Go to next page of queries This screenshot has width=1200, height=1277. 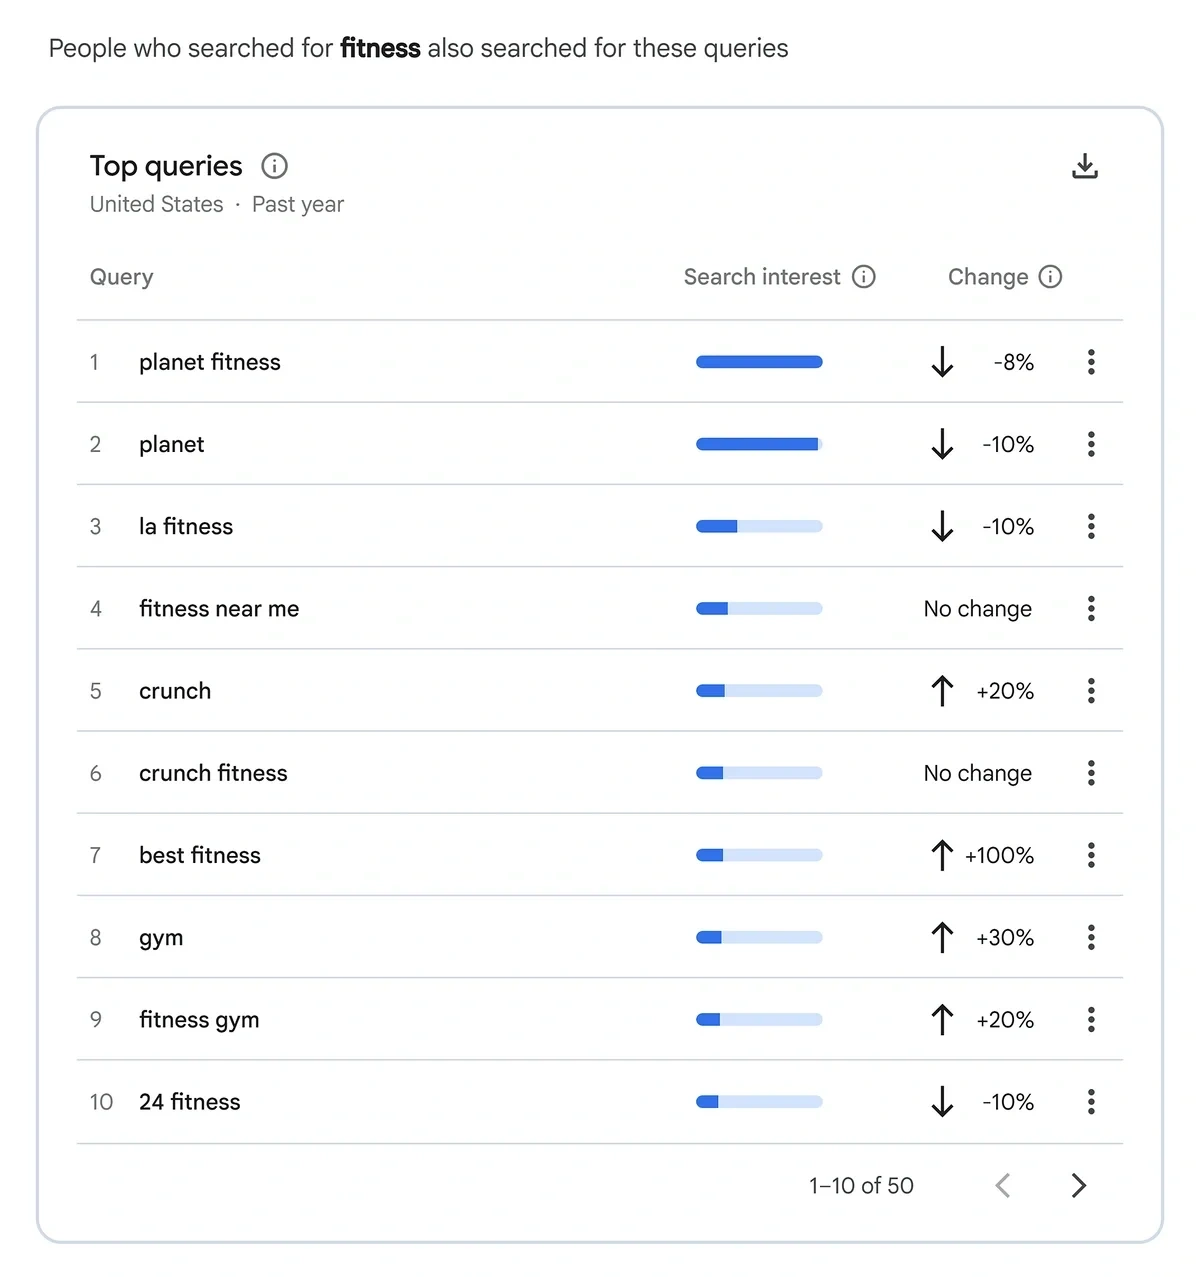[1078, 1186]
